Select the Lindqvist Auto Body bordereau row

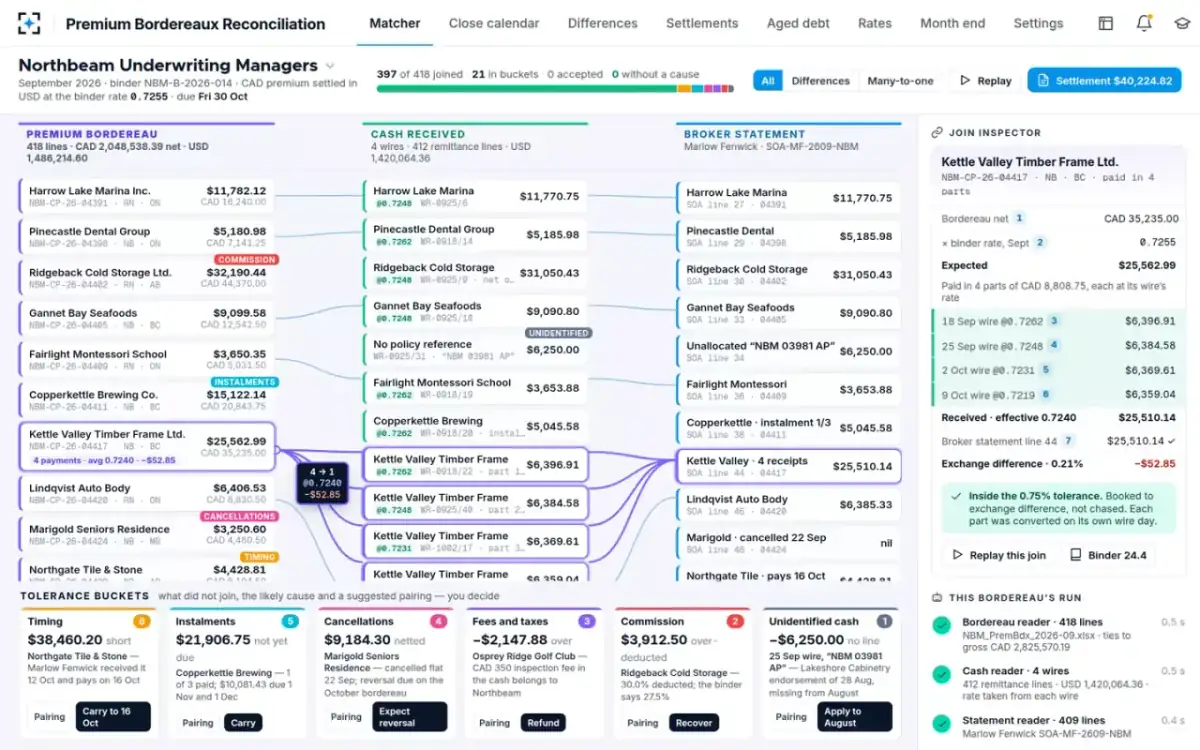[x=146, y=493]
